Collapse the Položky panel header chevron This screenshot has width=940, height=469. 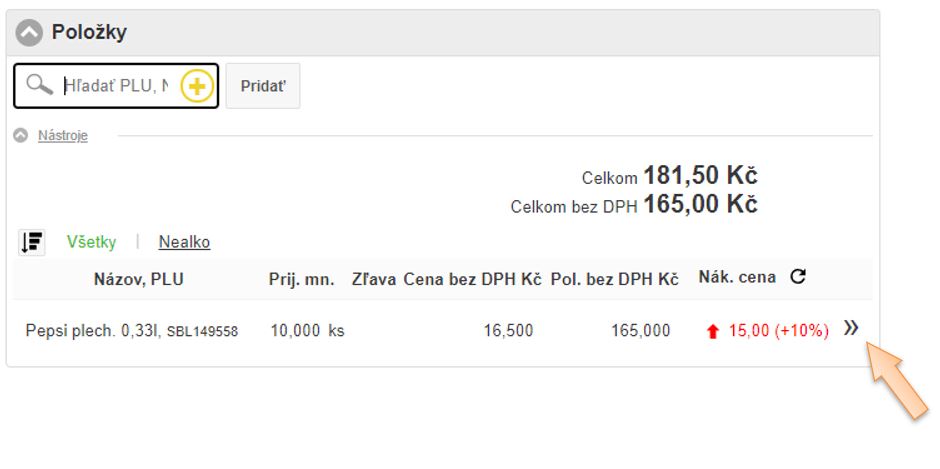pyautogui.click(x=29, y=32)
